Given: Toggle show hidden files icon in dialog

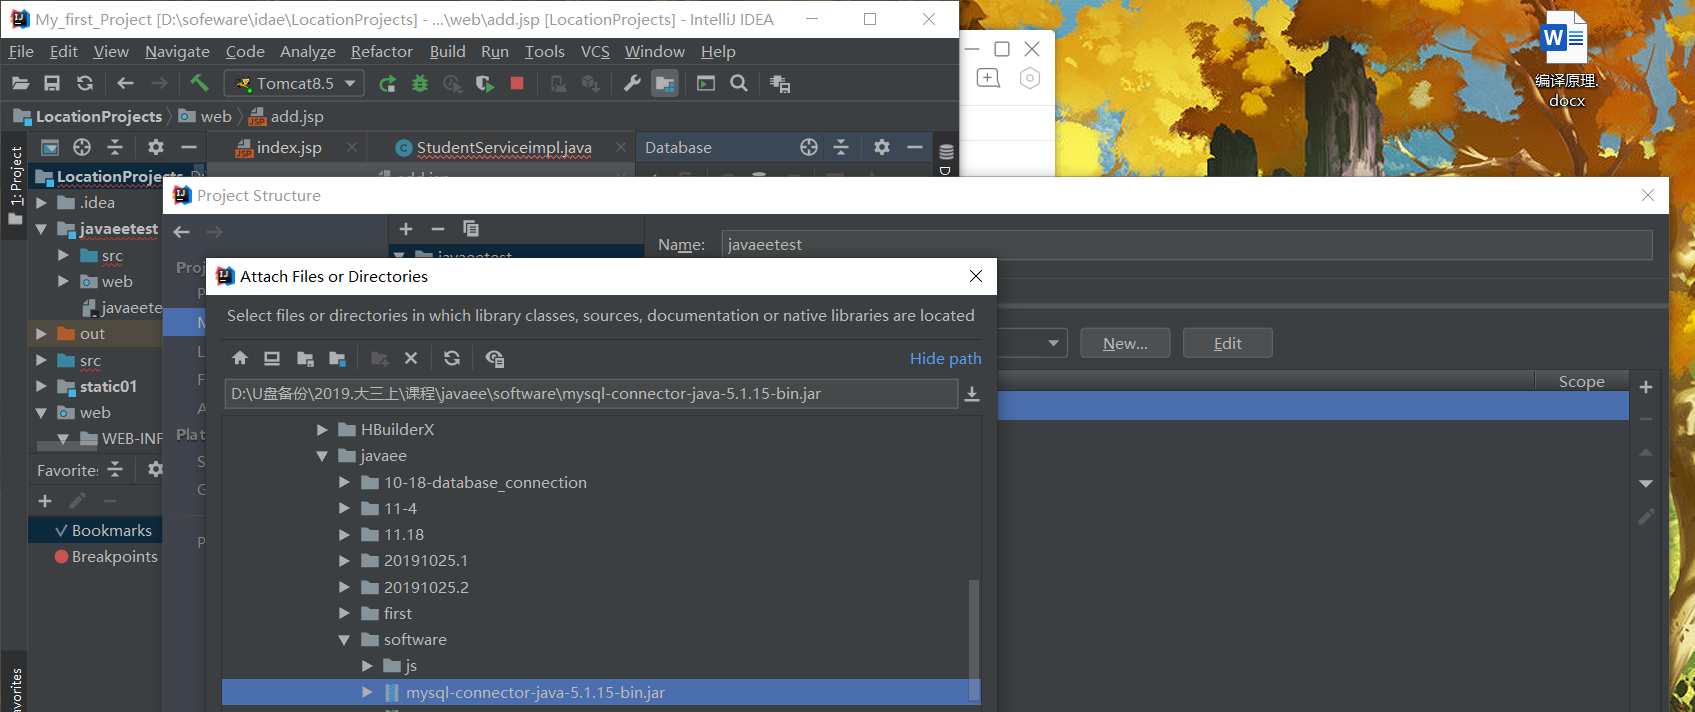Looking at the screenshot, I should point(494,358).
